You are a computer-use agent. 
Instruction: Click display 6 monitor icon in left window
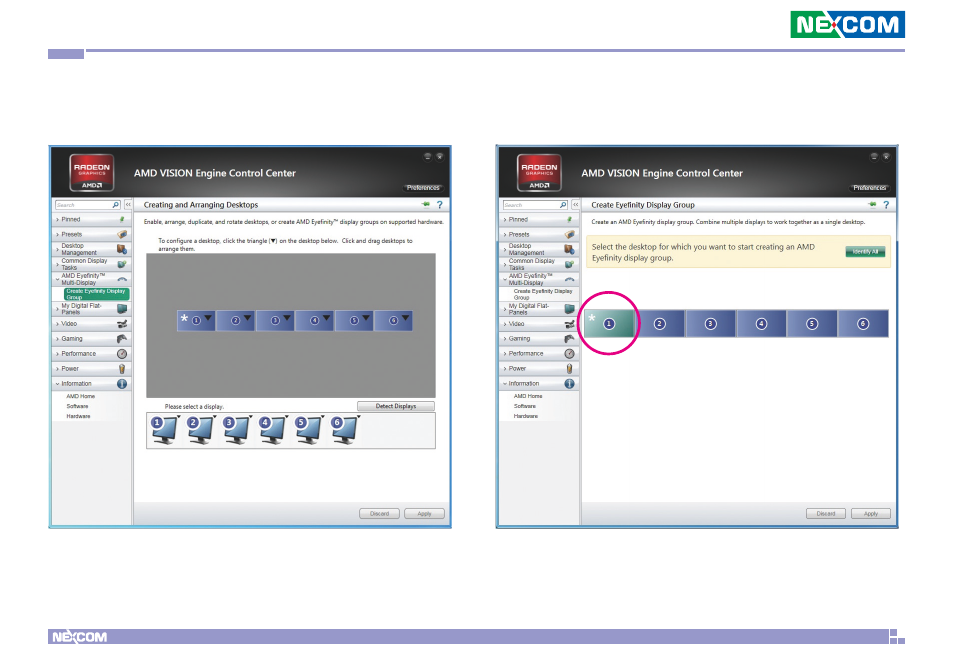click(x=344, y=431)
